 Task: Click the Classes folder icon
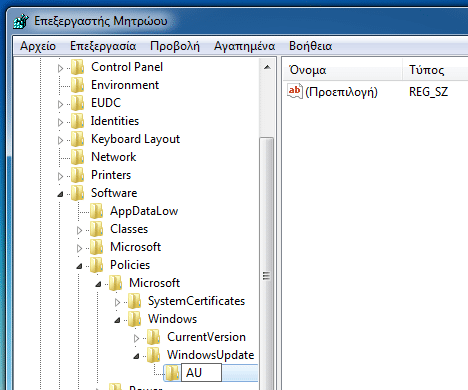pyautogui.click(x=97, y=229)
